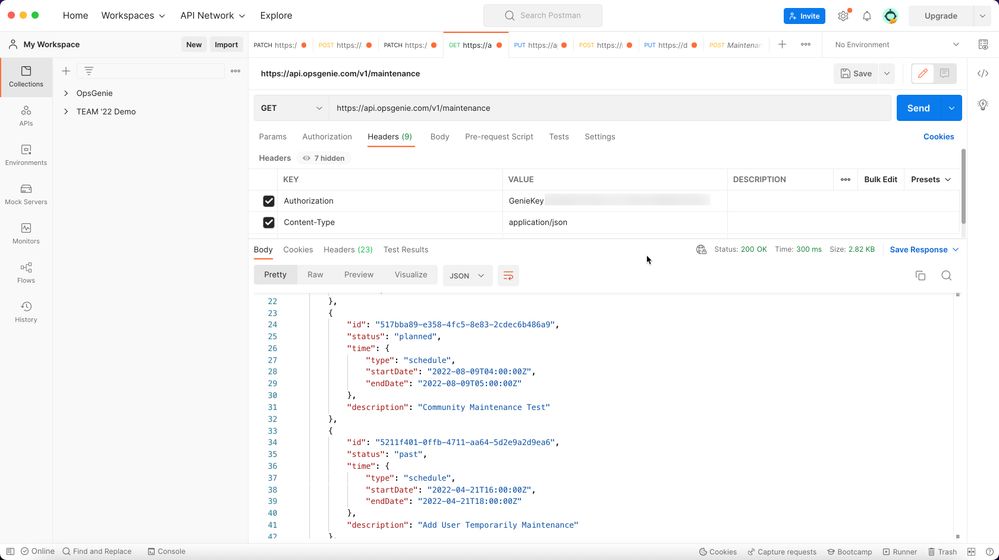Switch to the Tests tab

pos(559,137)
